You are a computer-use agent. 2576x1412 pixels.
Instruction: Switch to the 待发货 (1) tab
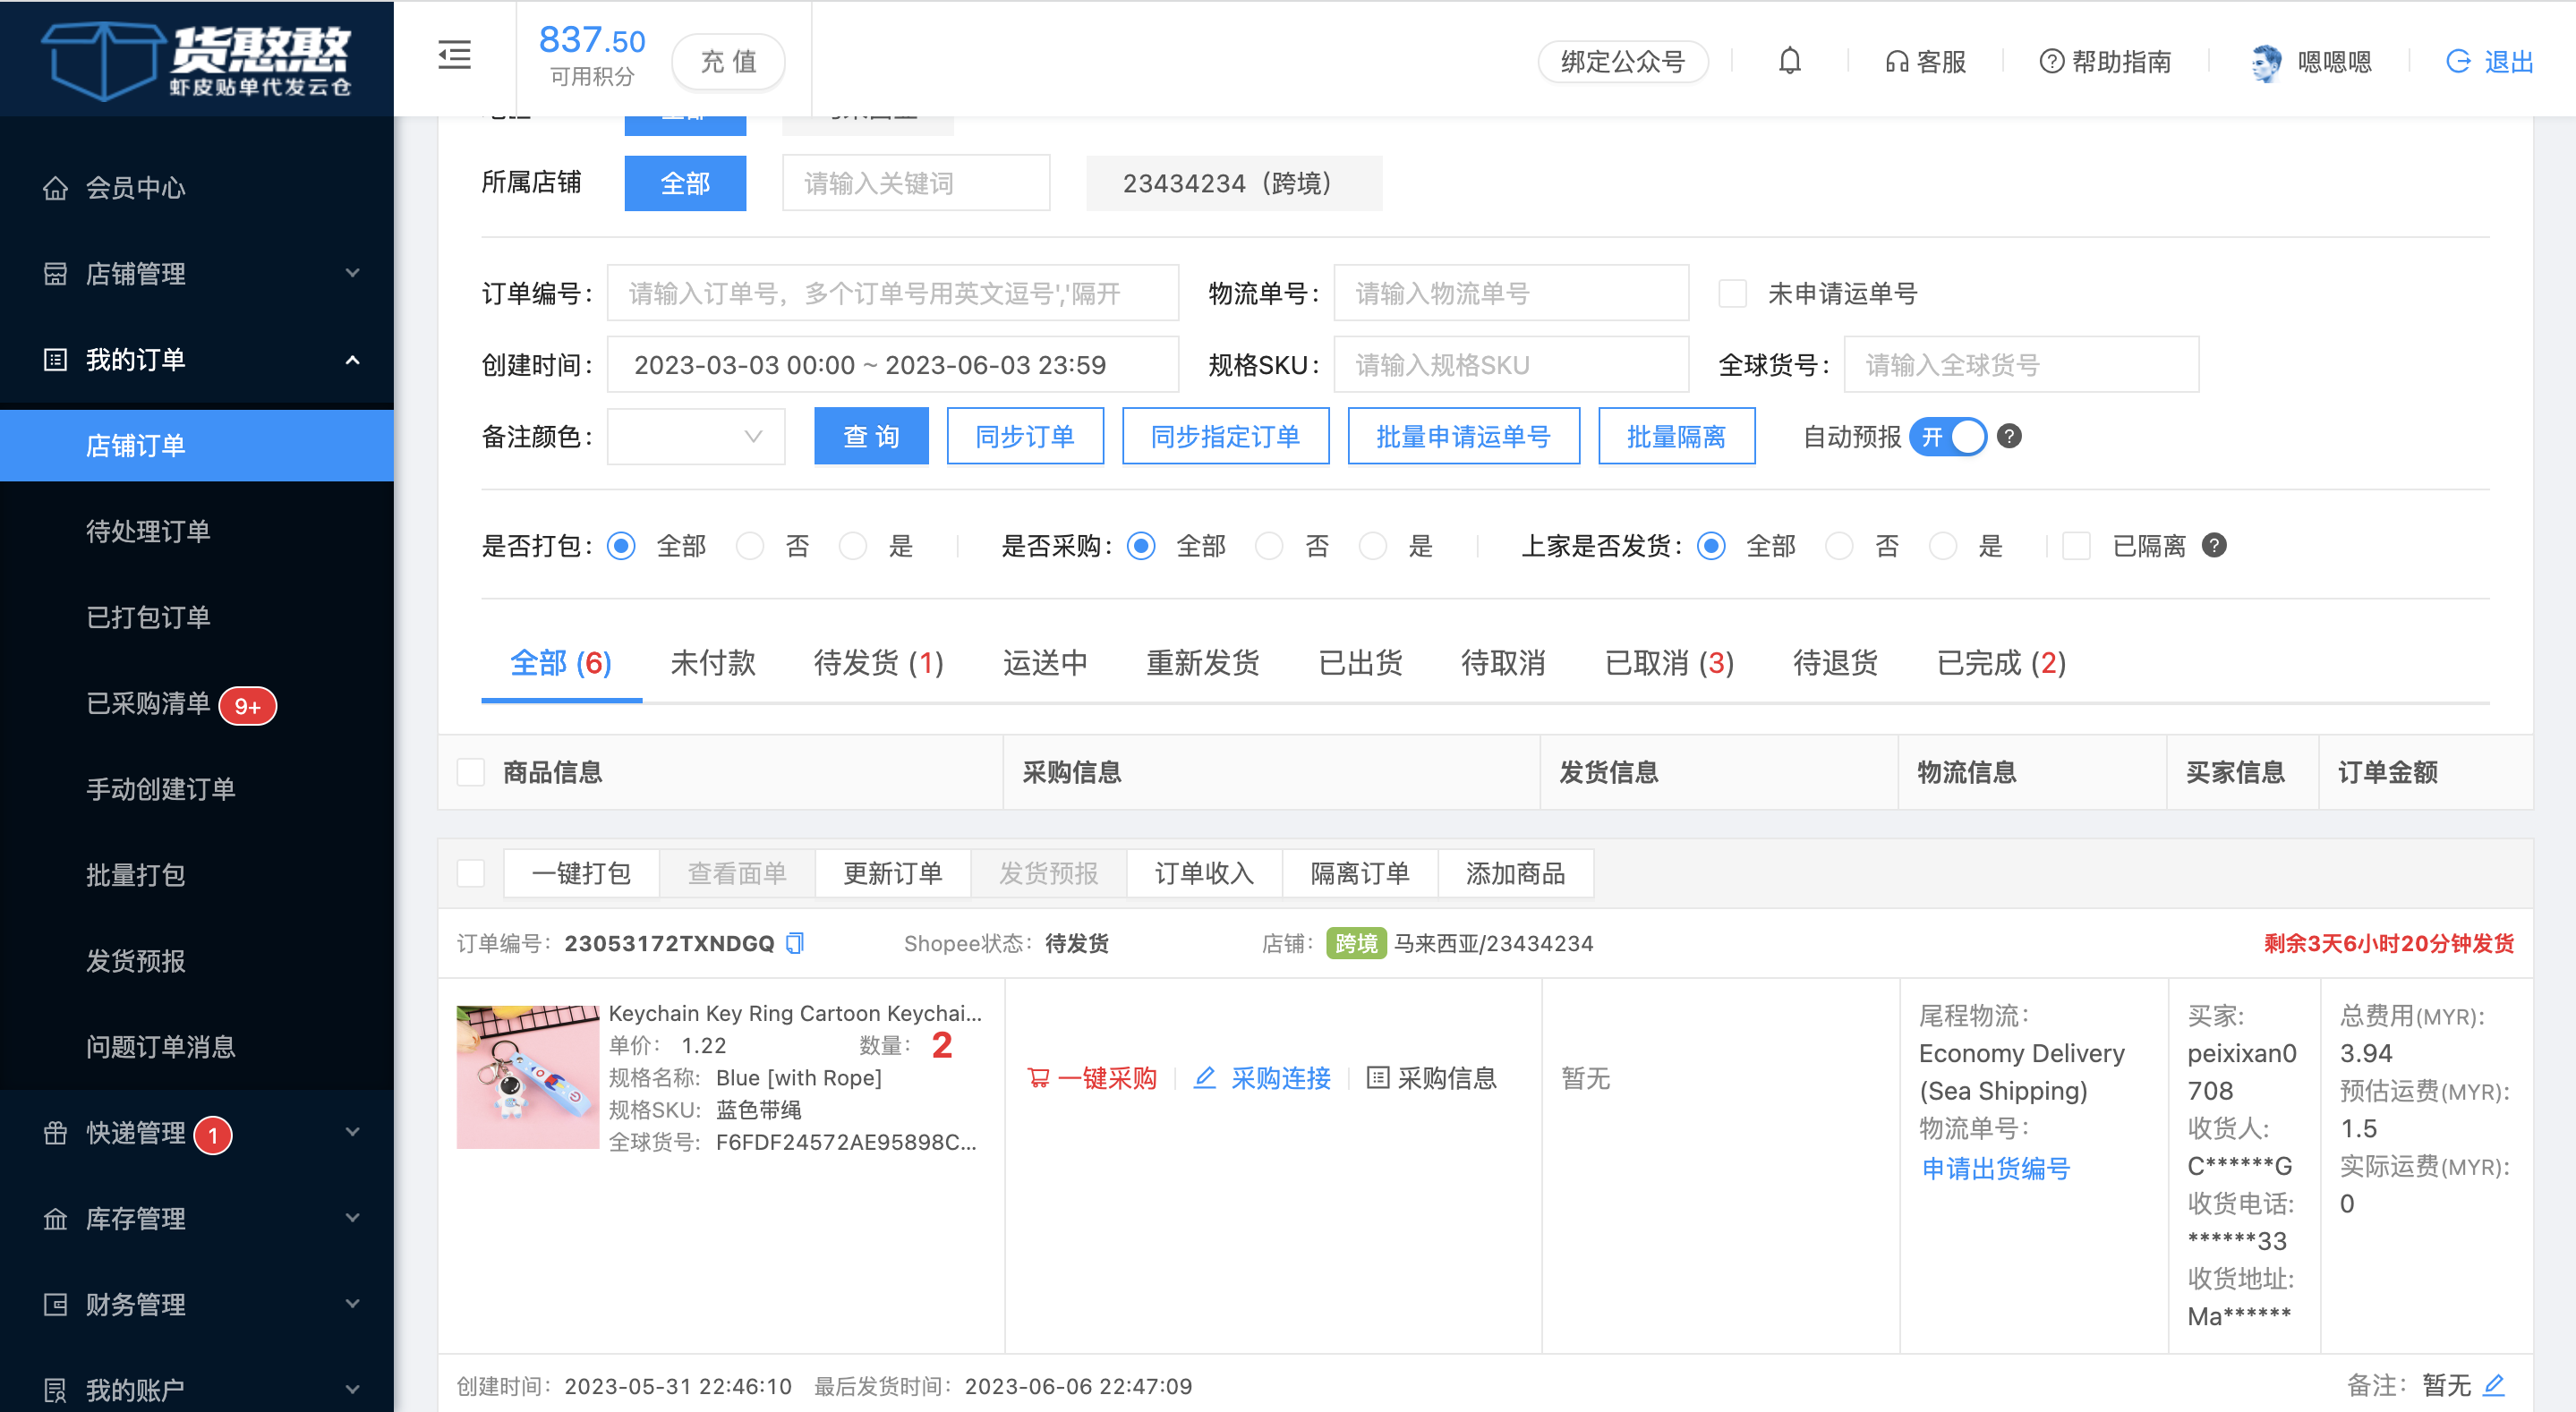click(x=879, y=663)
